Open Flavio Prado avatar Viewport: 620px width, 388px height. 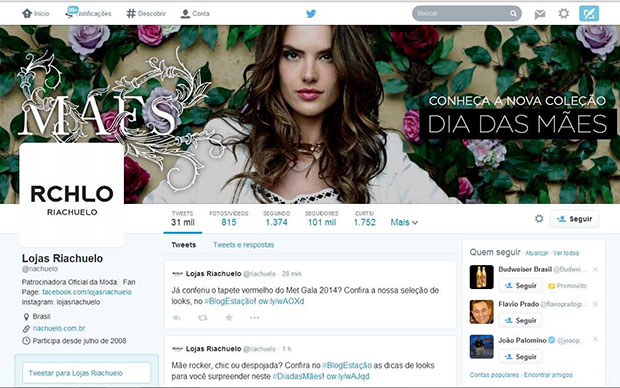(x=482, y=312)
